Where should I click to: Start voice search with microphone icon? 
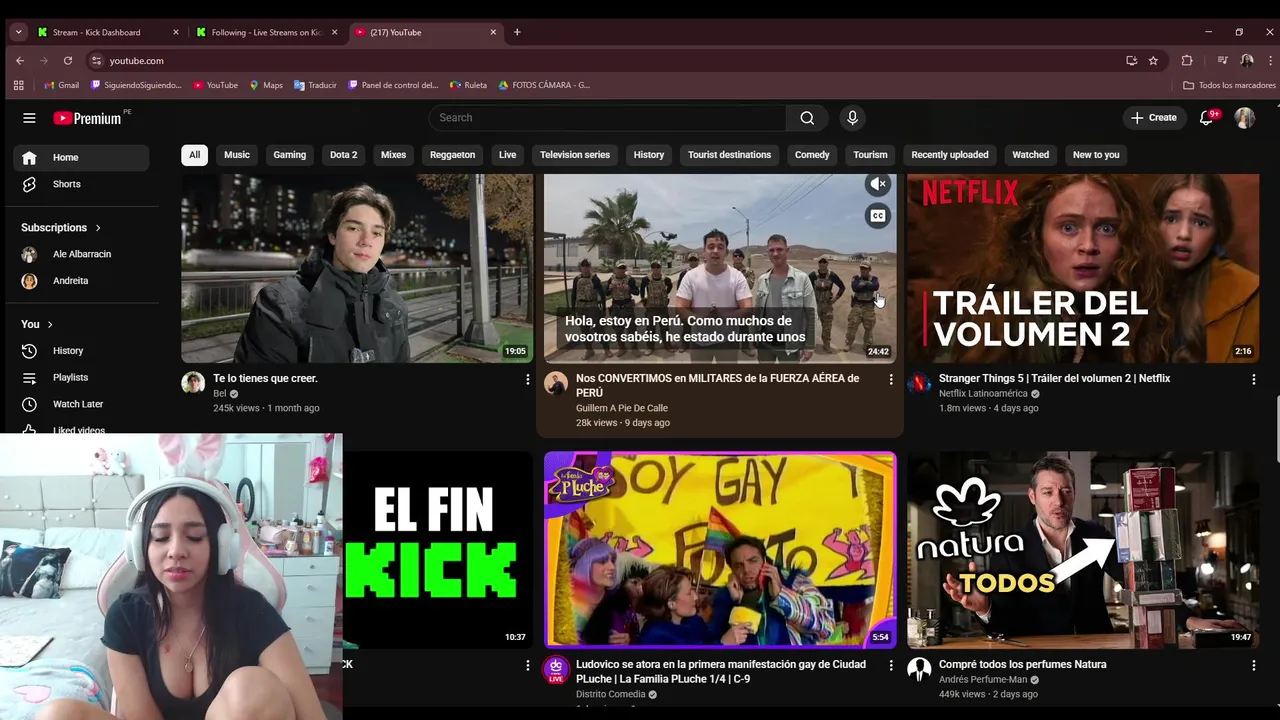click(852, 118)
